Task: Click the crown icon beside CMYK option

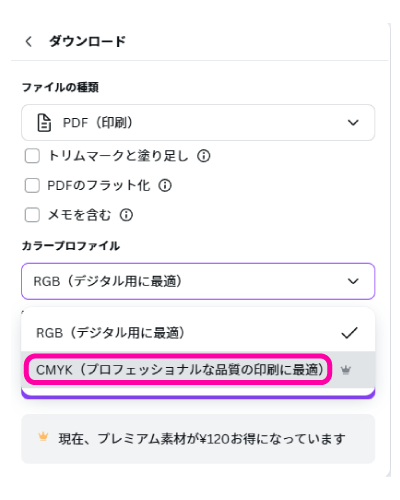Action: click(346, 370)
